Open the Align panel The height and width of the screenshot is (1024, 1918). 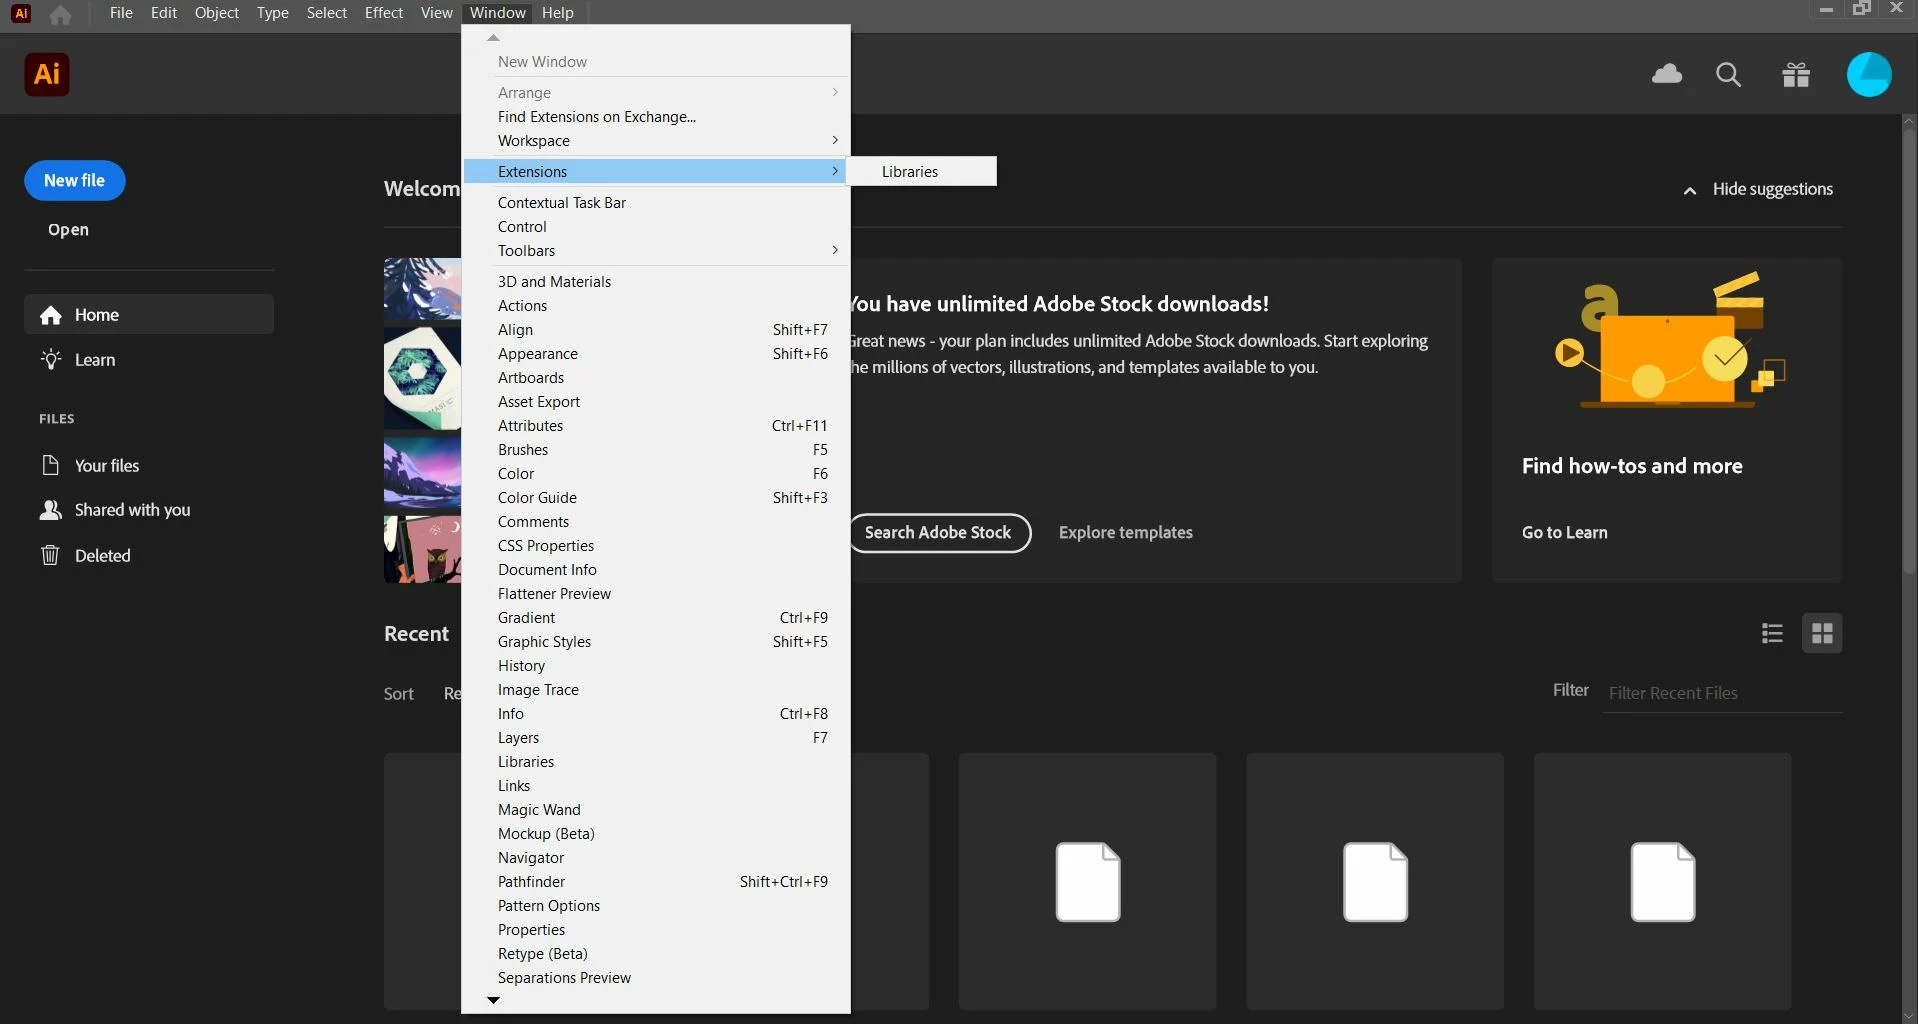[656, 330]
